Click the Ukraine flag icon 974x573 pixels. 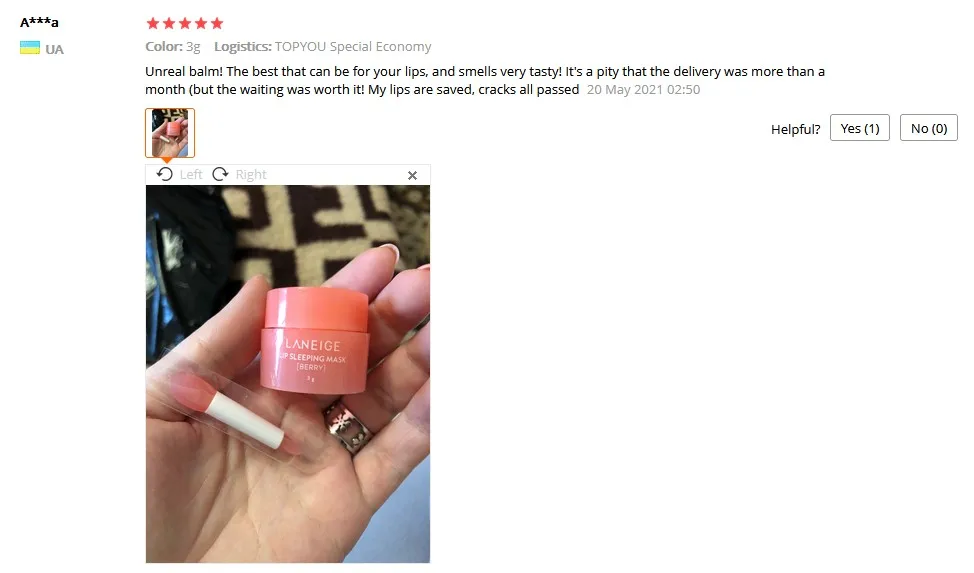click(30, 48)
